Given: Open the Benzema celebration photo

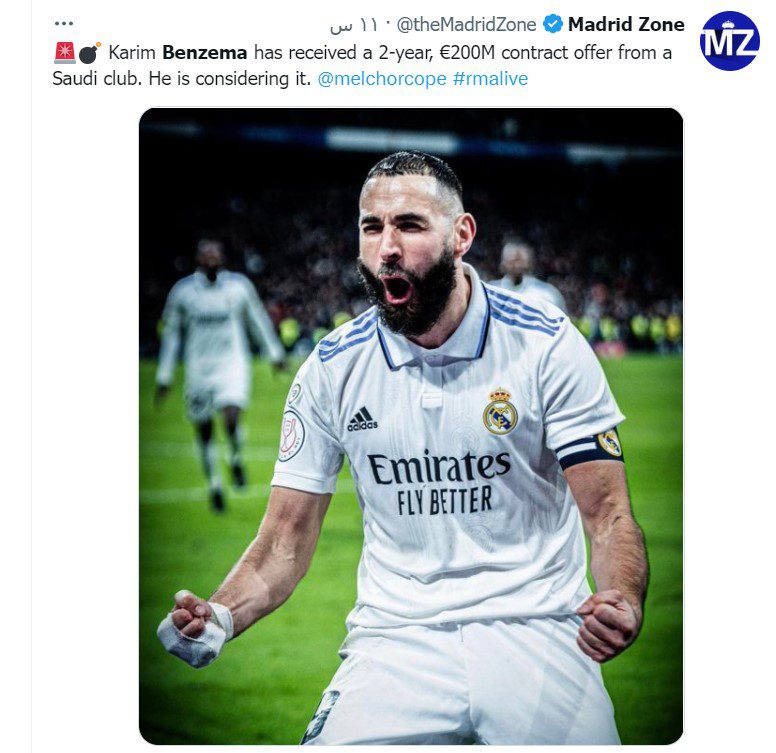Looking at the screenshot, I should pyautogui.click(x=411, y=426).
